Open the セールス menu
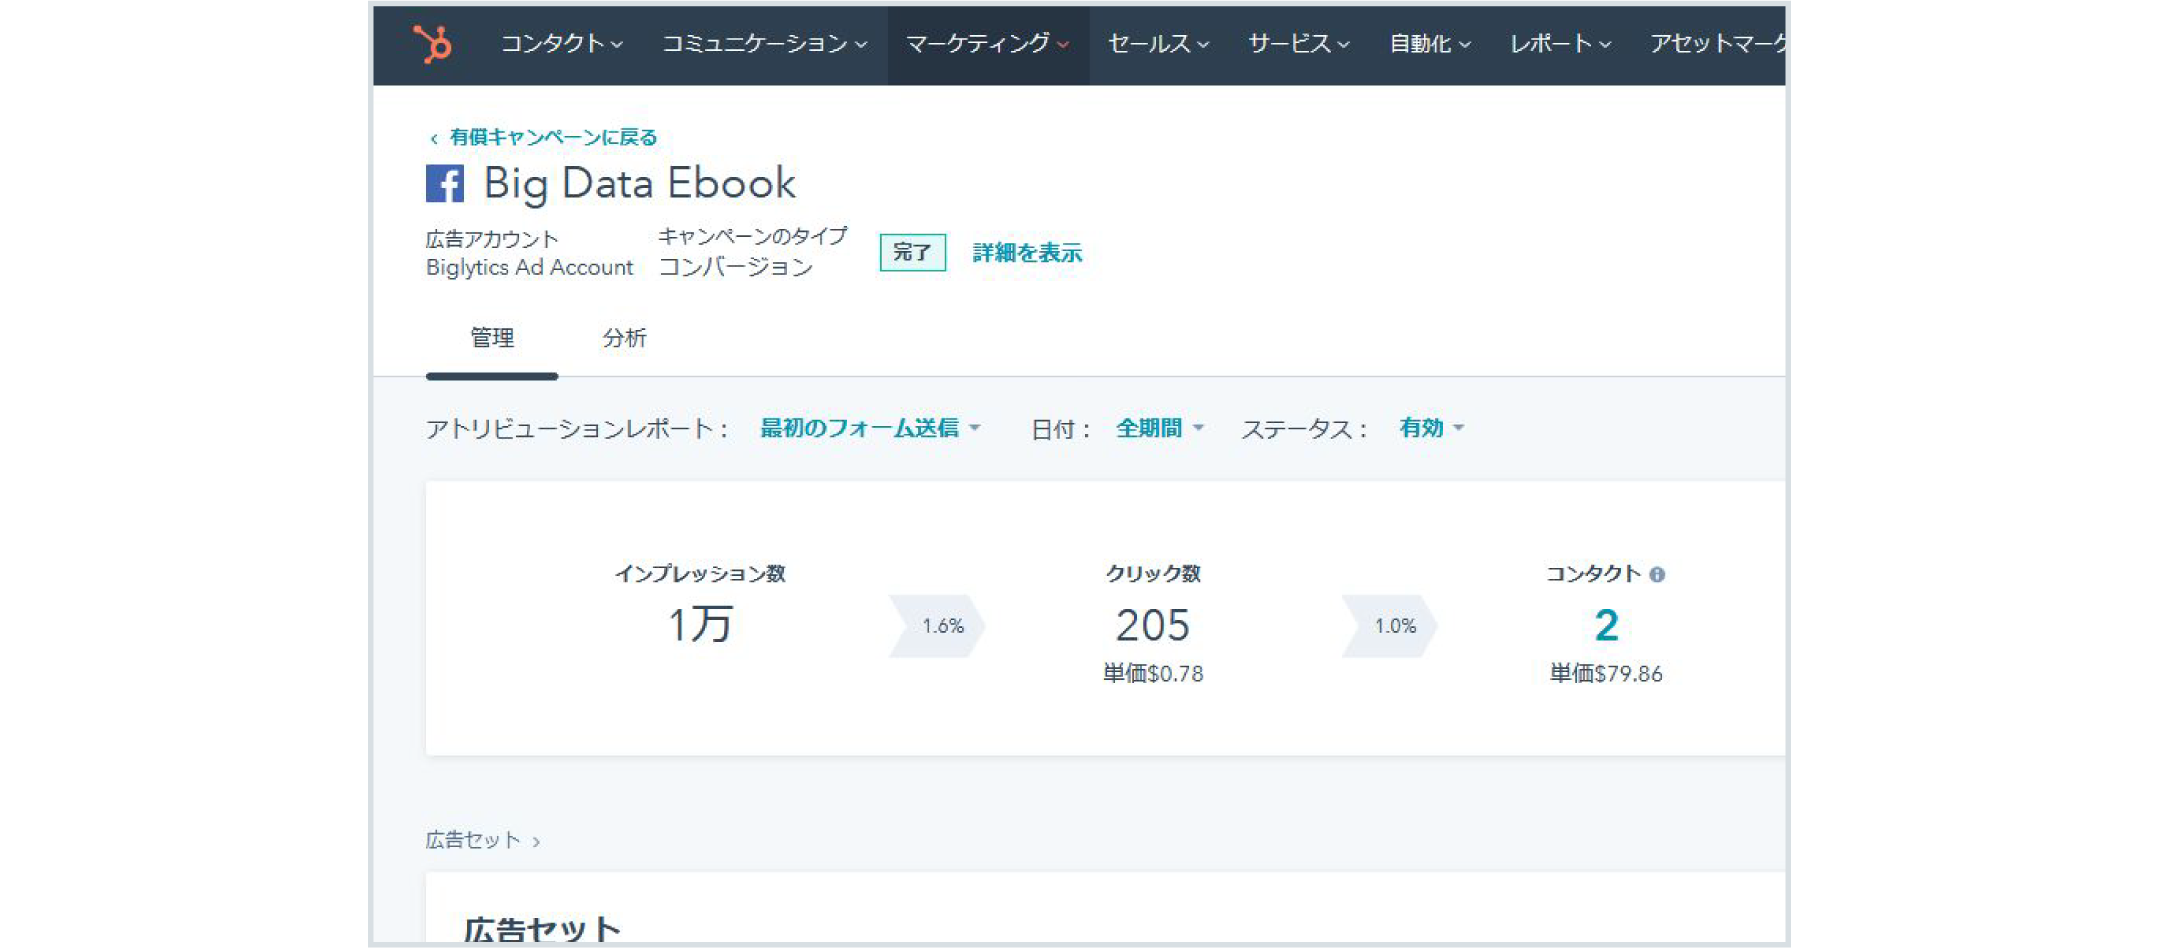 point(1158,44)
